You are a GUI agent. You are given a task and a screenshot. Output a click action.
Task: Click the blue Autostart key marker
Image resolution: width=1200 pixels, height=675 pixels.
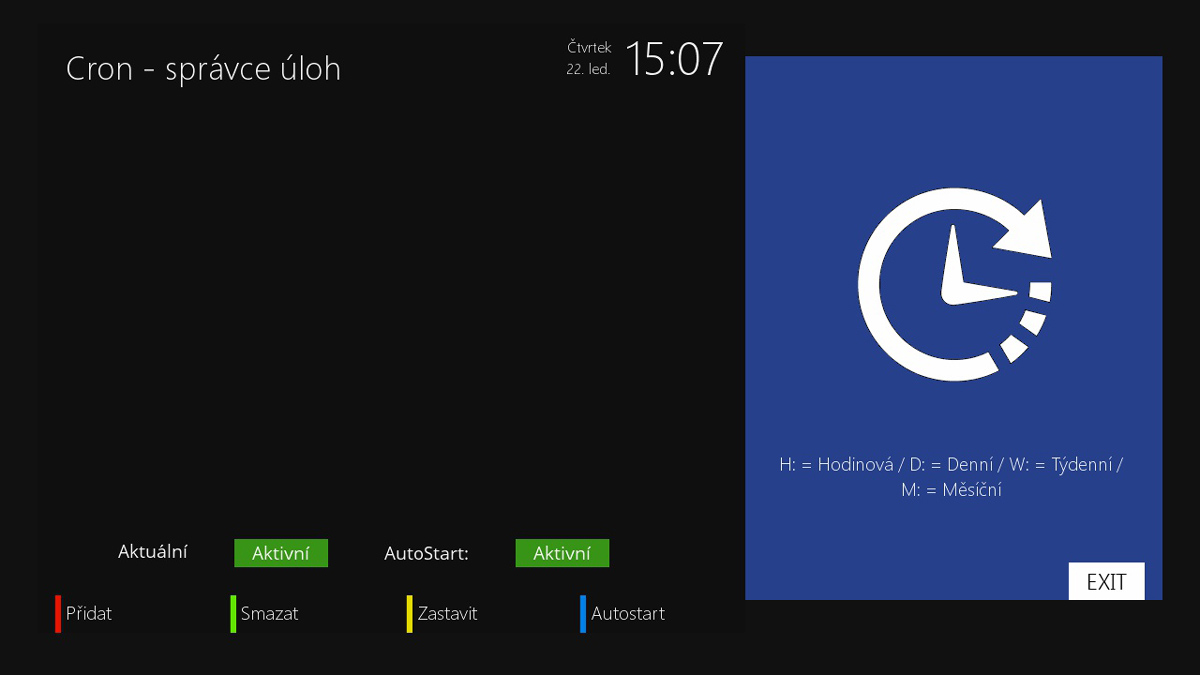coord(583,614)
